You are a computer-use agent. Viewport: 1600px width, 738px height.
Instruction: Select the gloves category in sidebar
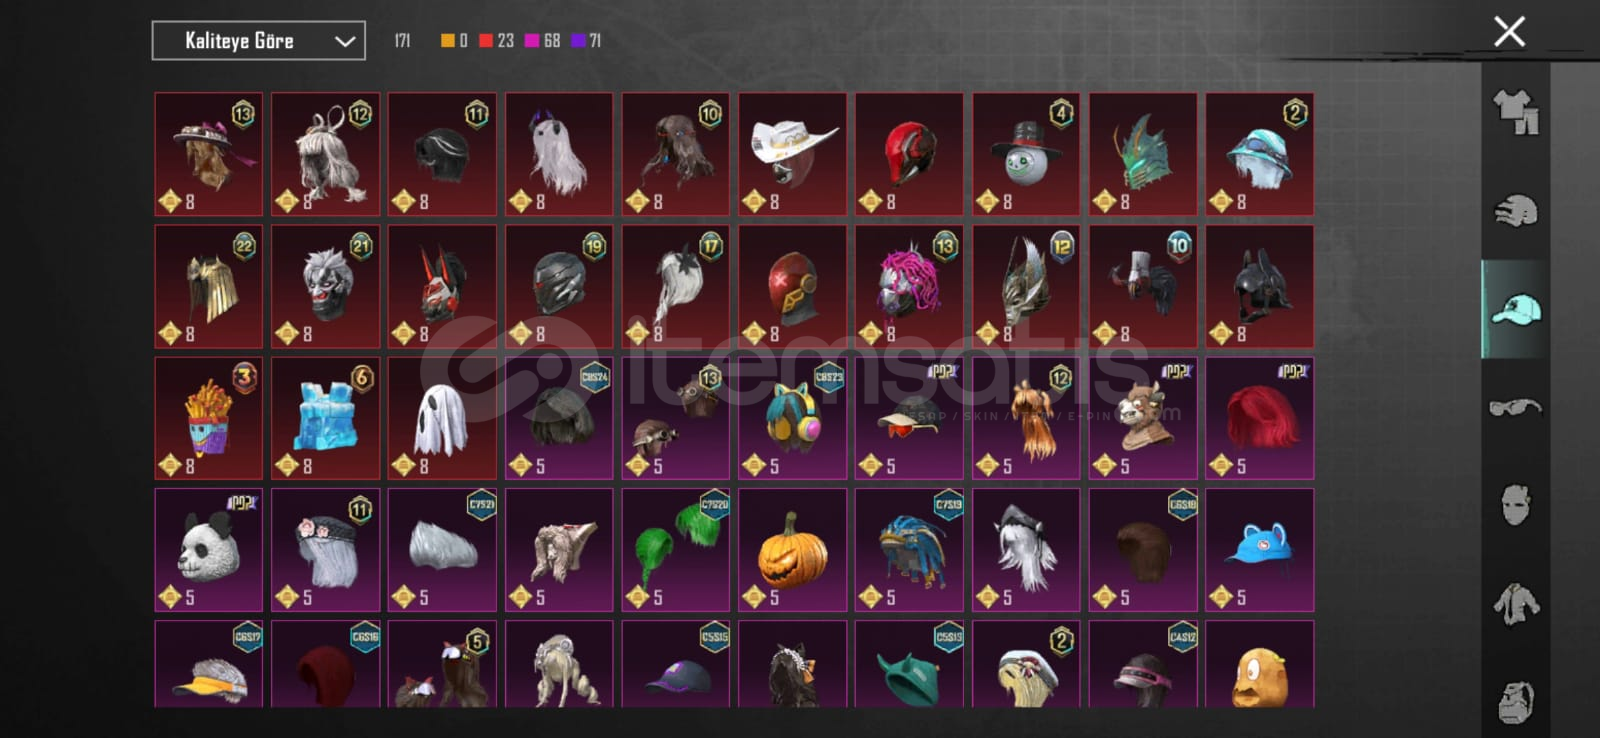1516,211
